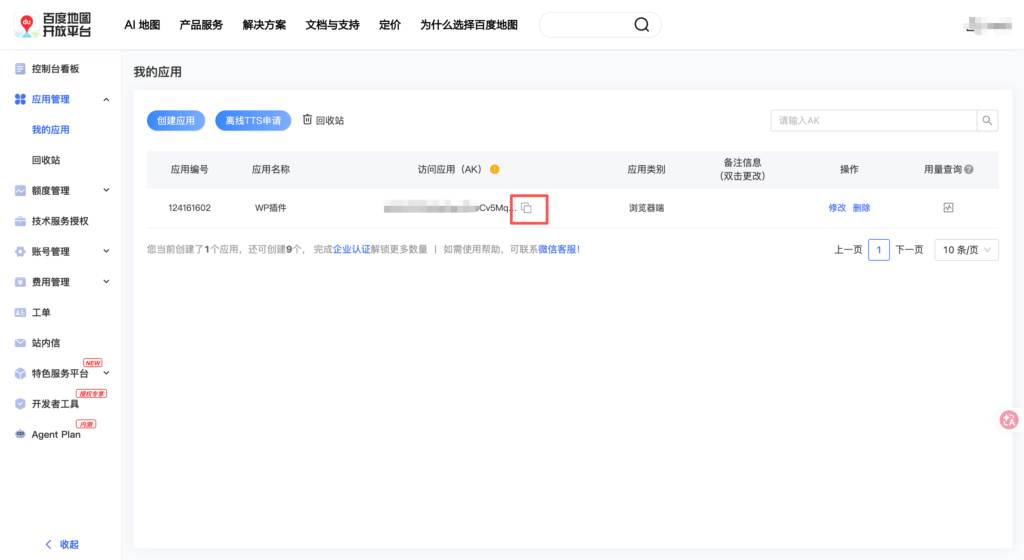Copy the AK with the copy icon
The image size is (1024, 560).
(x=527, y=208)
